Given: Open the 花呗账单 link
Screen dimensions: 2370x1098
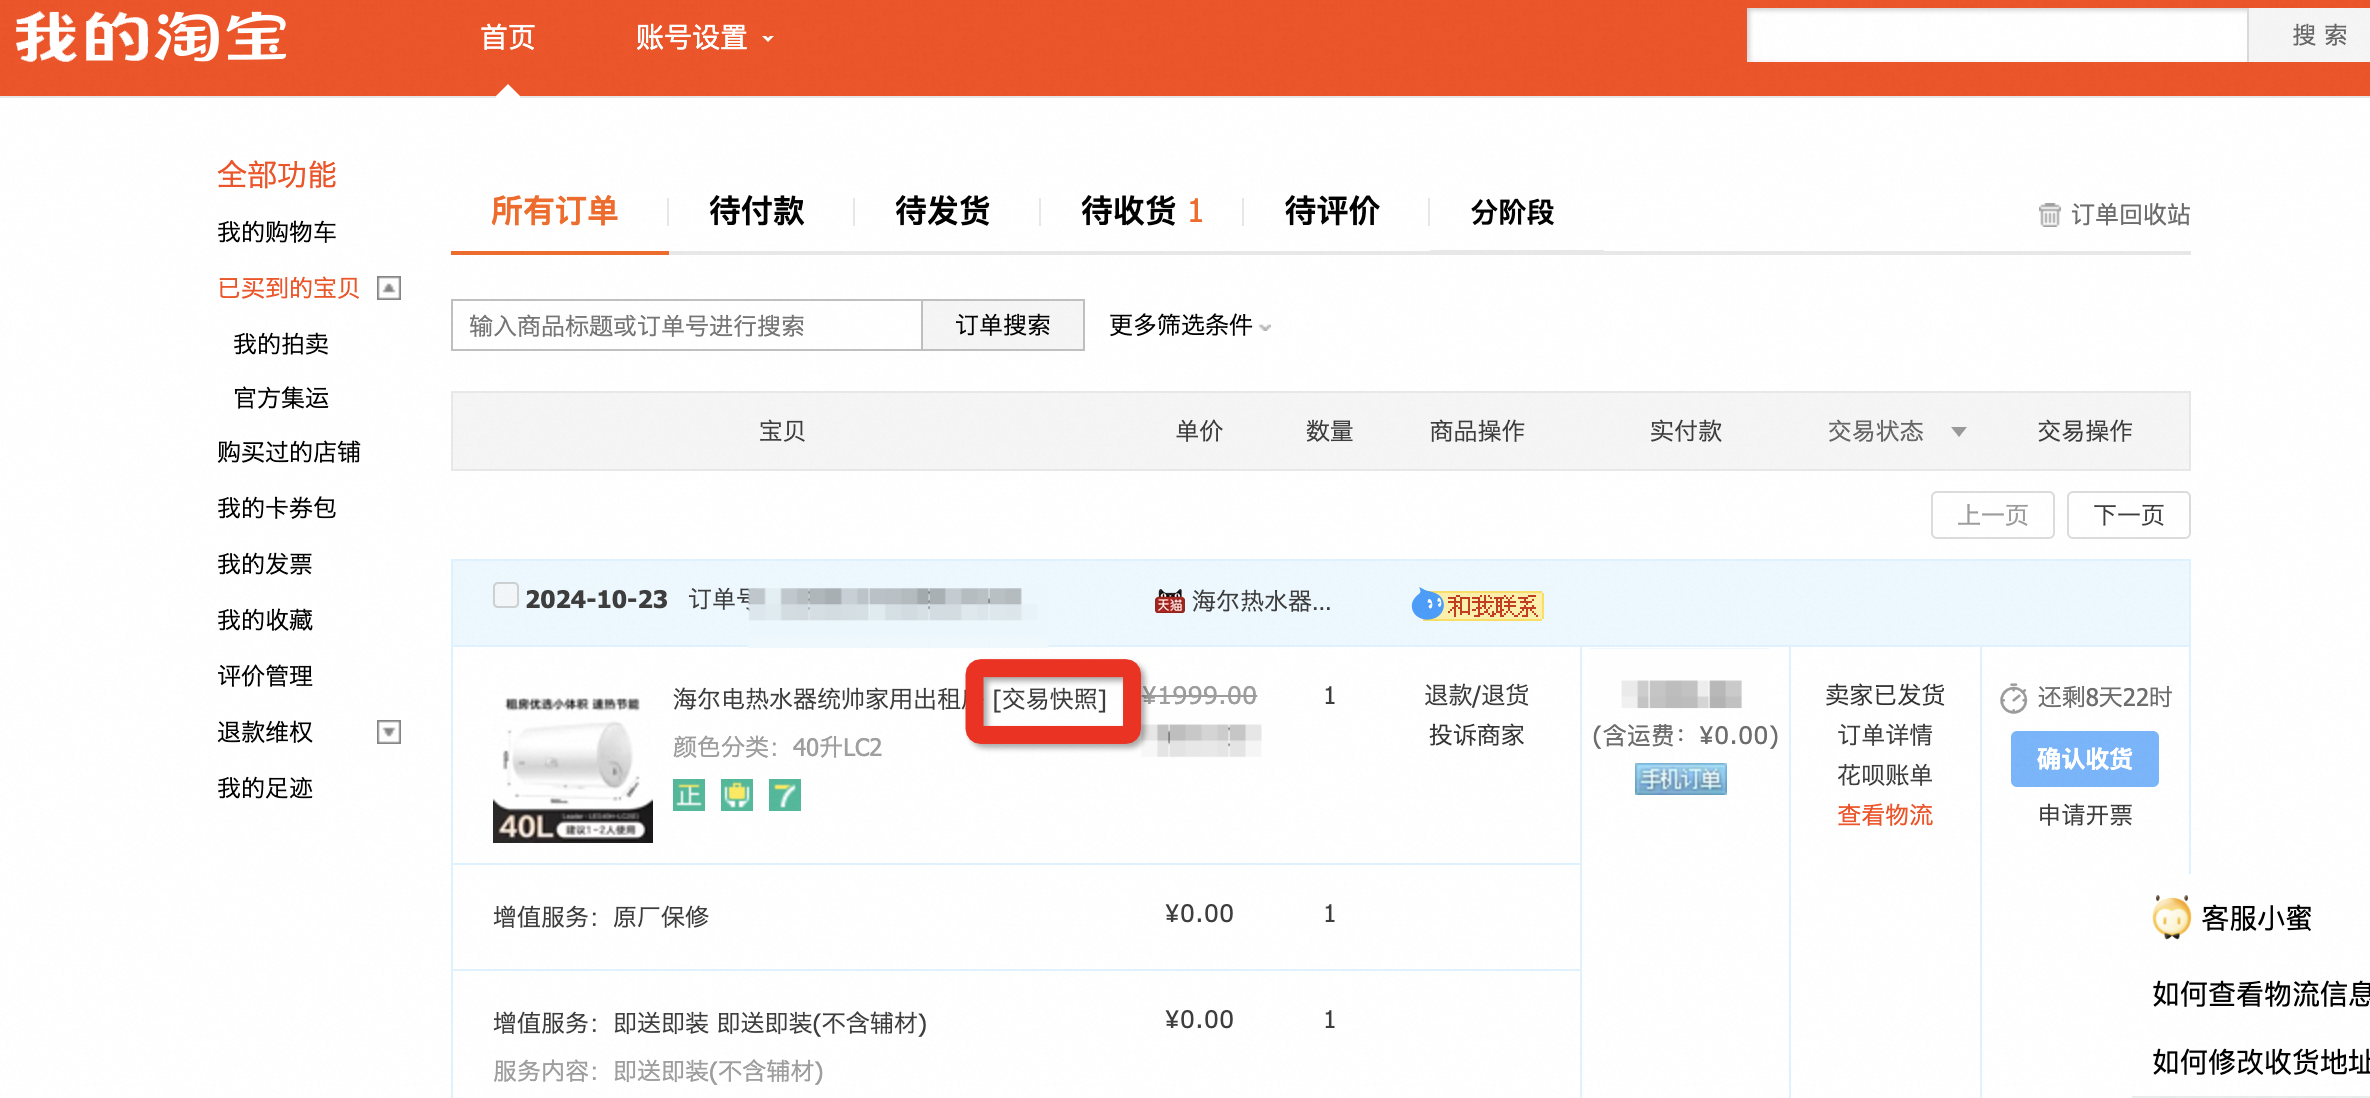Looking at the screenshot, I should point(1885,776).
